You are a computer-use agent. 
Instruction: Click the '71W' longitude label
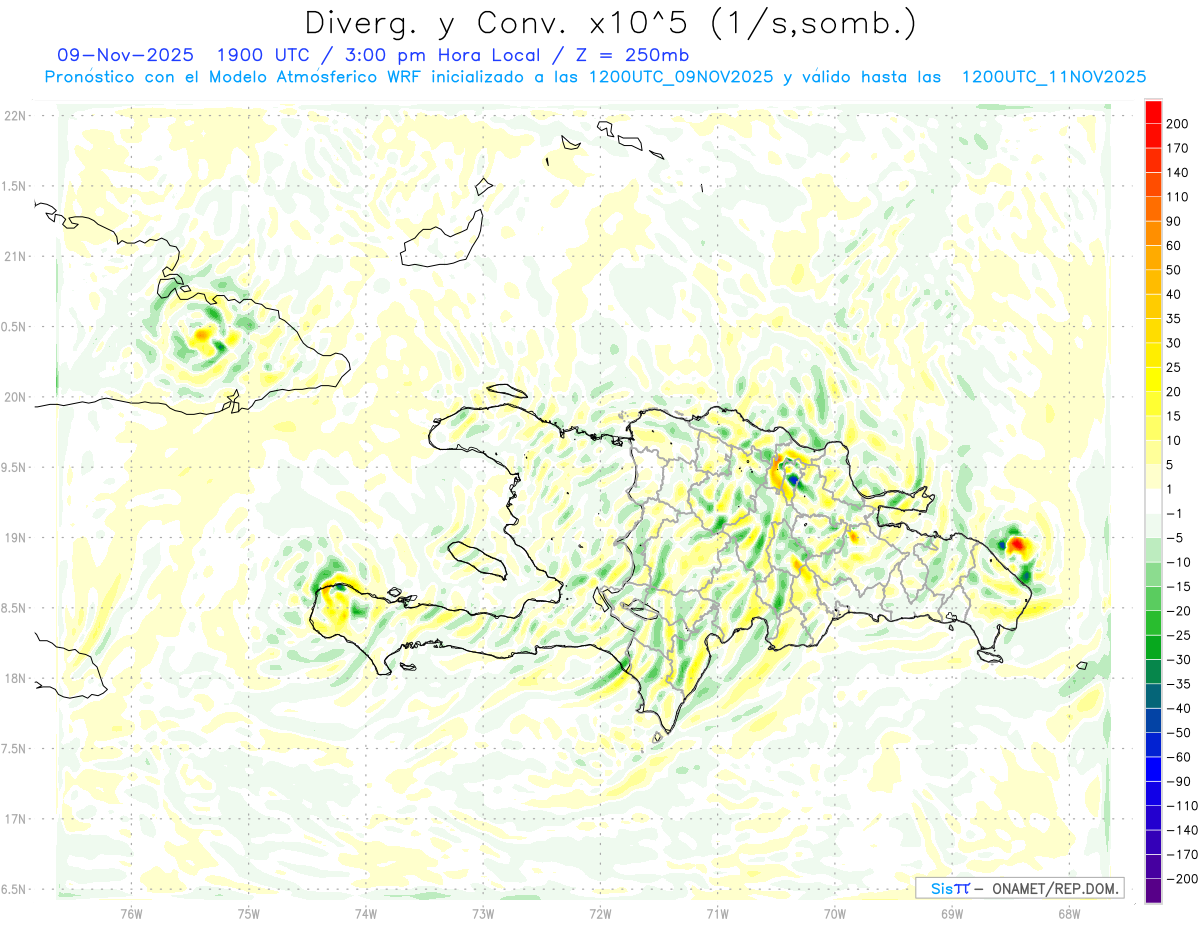pos(717,913)
